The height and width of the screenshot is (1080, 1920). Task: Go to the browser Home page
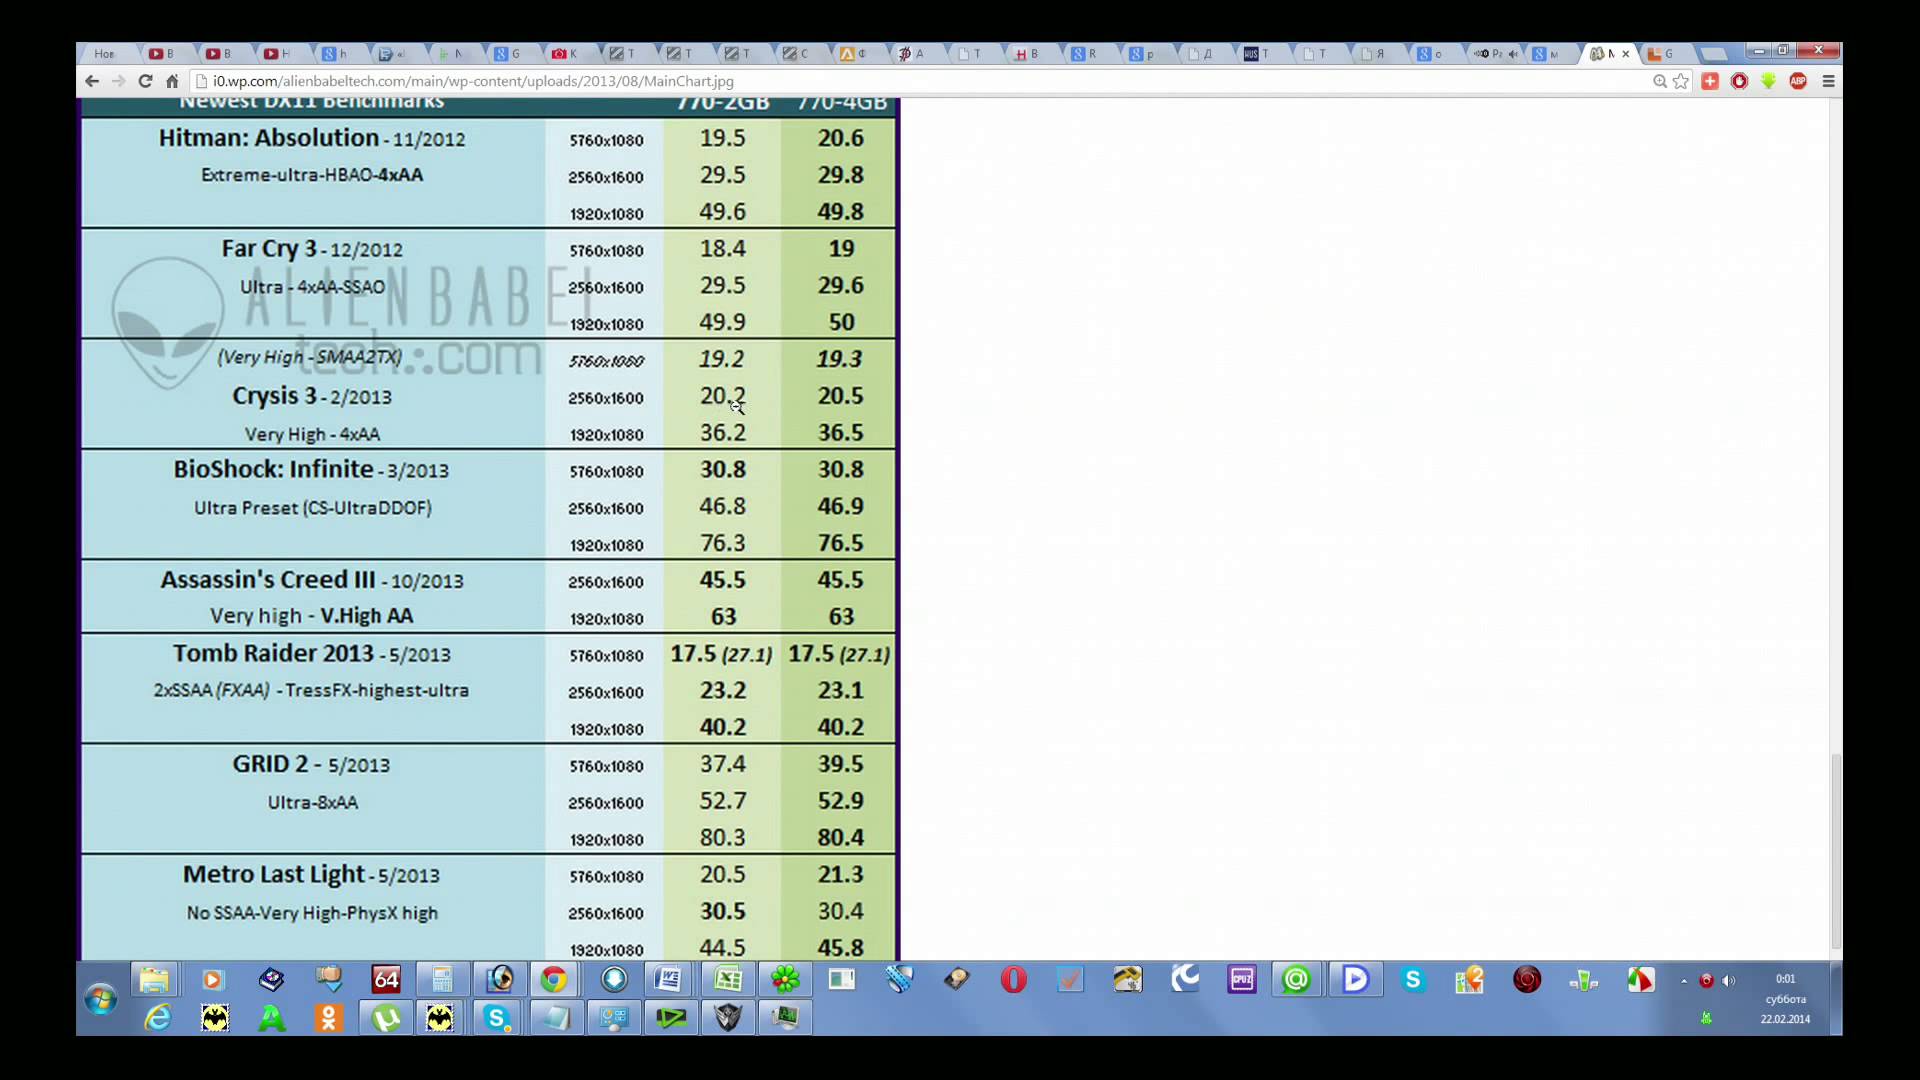coord(172,81)
